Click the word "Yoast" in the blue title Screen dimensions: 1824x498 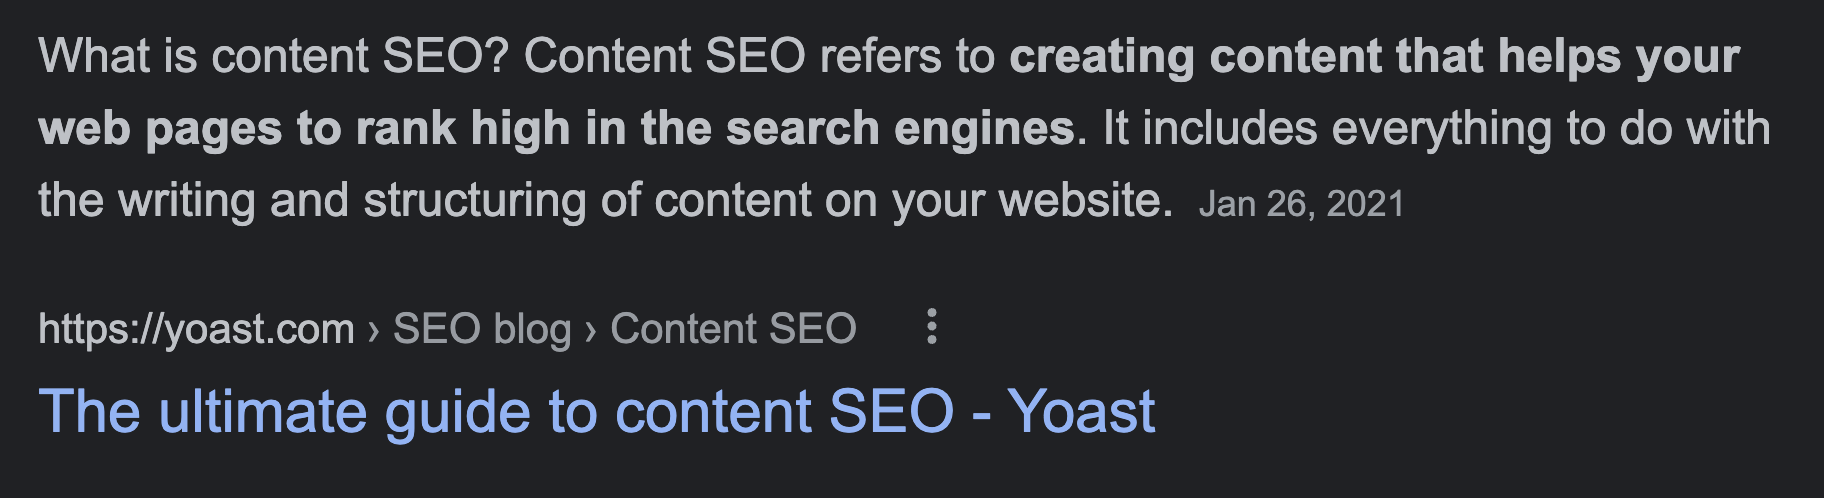click(x=1081, y=412)
